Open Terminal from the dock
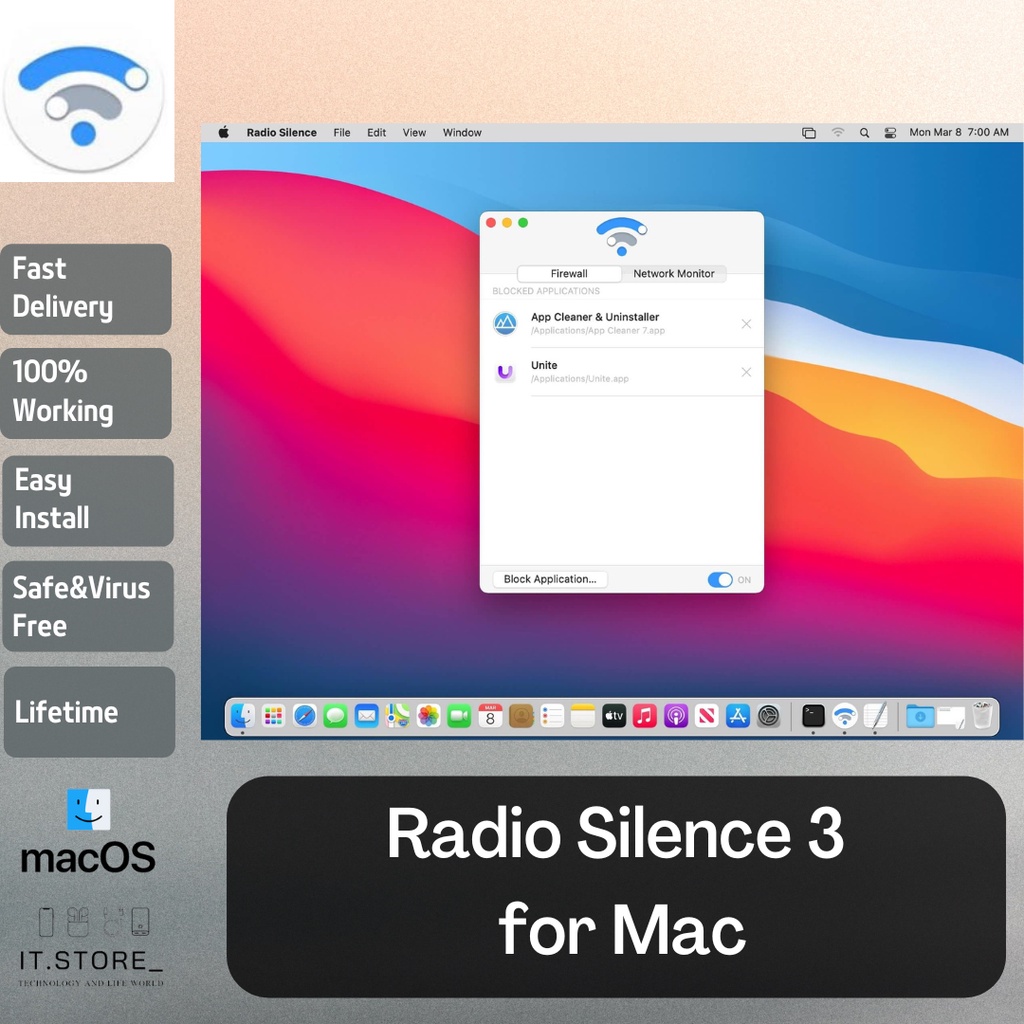This screenshot has width=1024, height=1024. click(x=814, y=716)
